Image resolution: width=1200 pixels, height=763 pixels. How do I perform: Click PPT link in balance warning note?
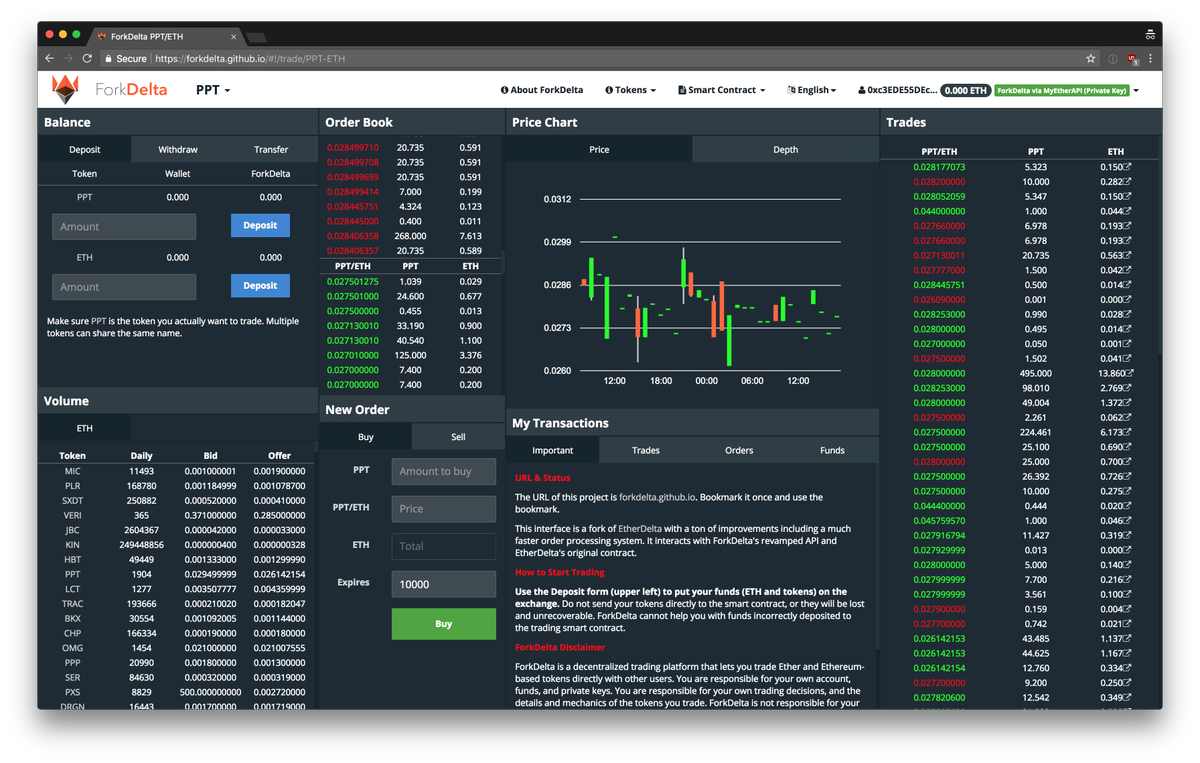pos(98,321)
